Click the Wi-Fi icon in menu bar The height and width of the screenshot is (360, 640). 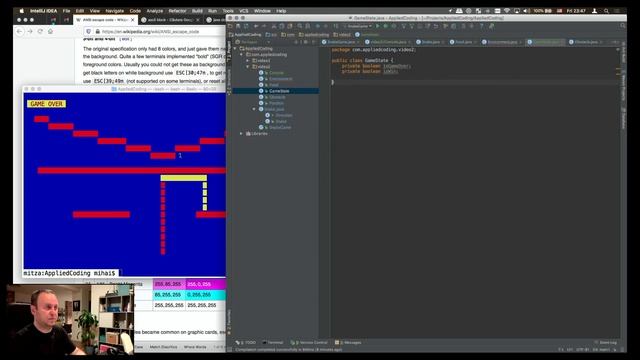(x=507, y=11)
